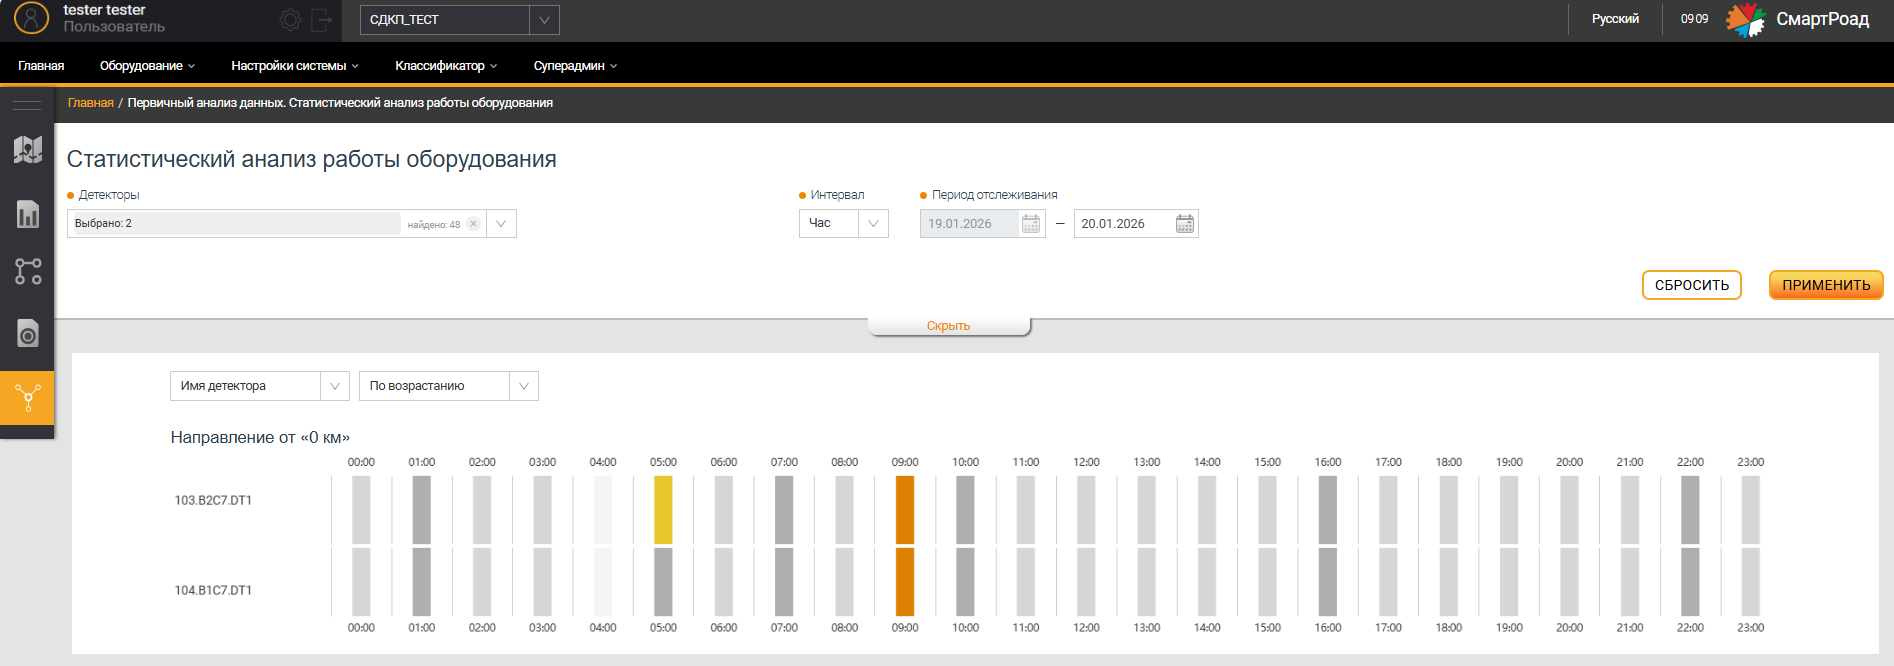Click the СБРОСИТЬ button
Screen dimensions: 1894x666
(x=1691, y=285)
